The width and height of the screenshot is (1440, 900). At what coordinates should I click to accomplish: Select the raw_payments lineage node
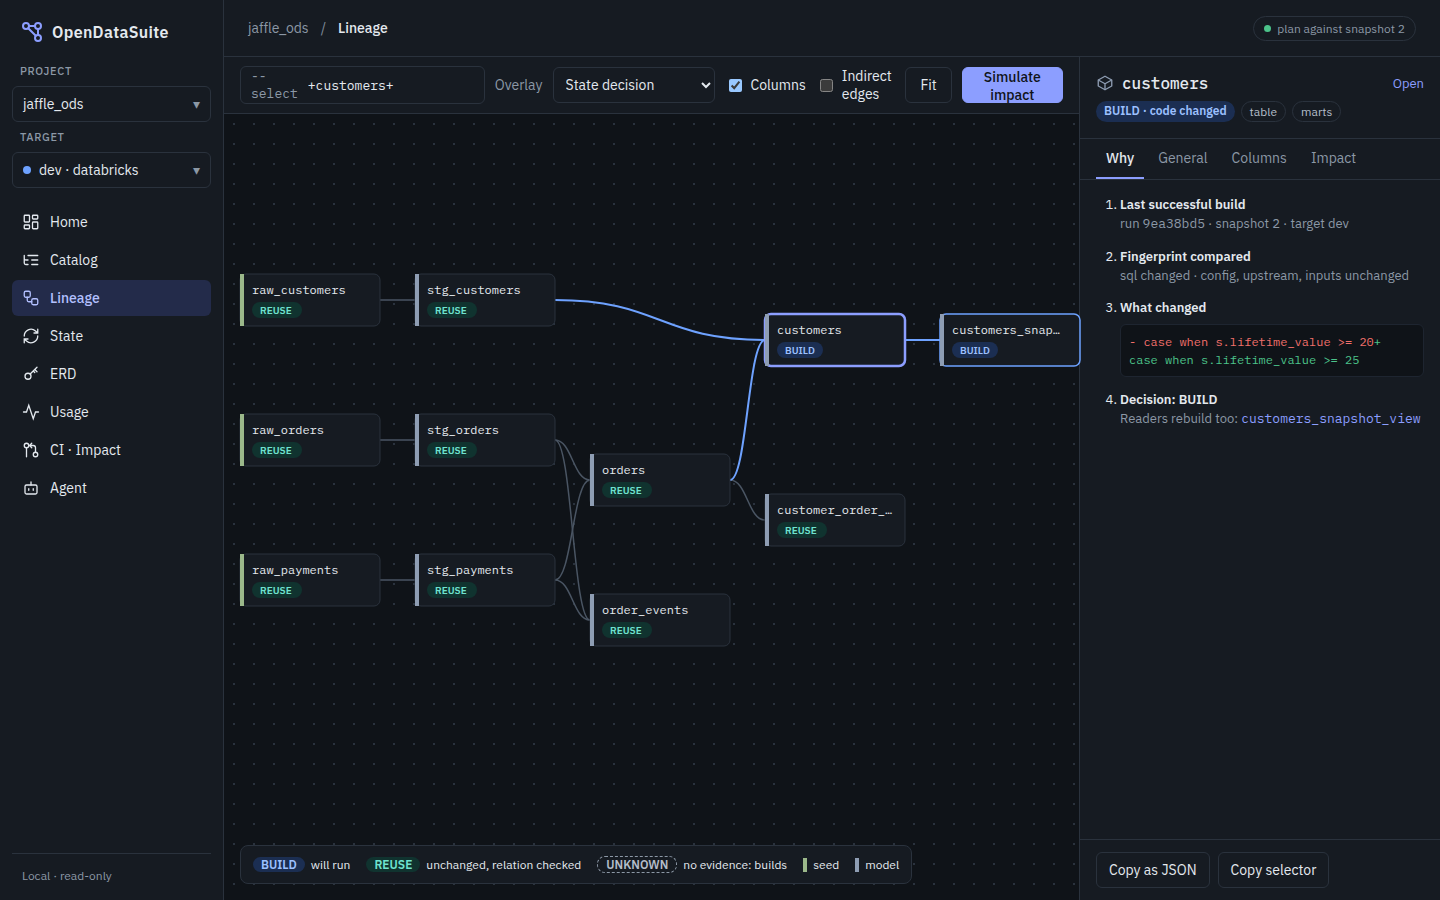click(x=310, y=580)
